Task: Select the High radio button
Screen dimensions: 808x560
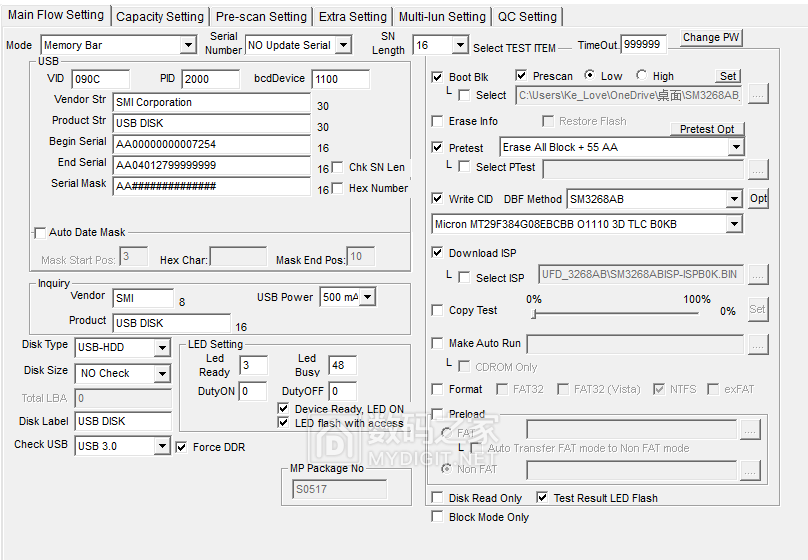Action: (x=641, y=75)
